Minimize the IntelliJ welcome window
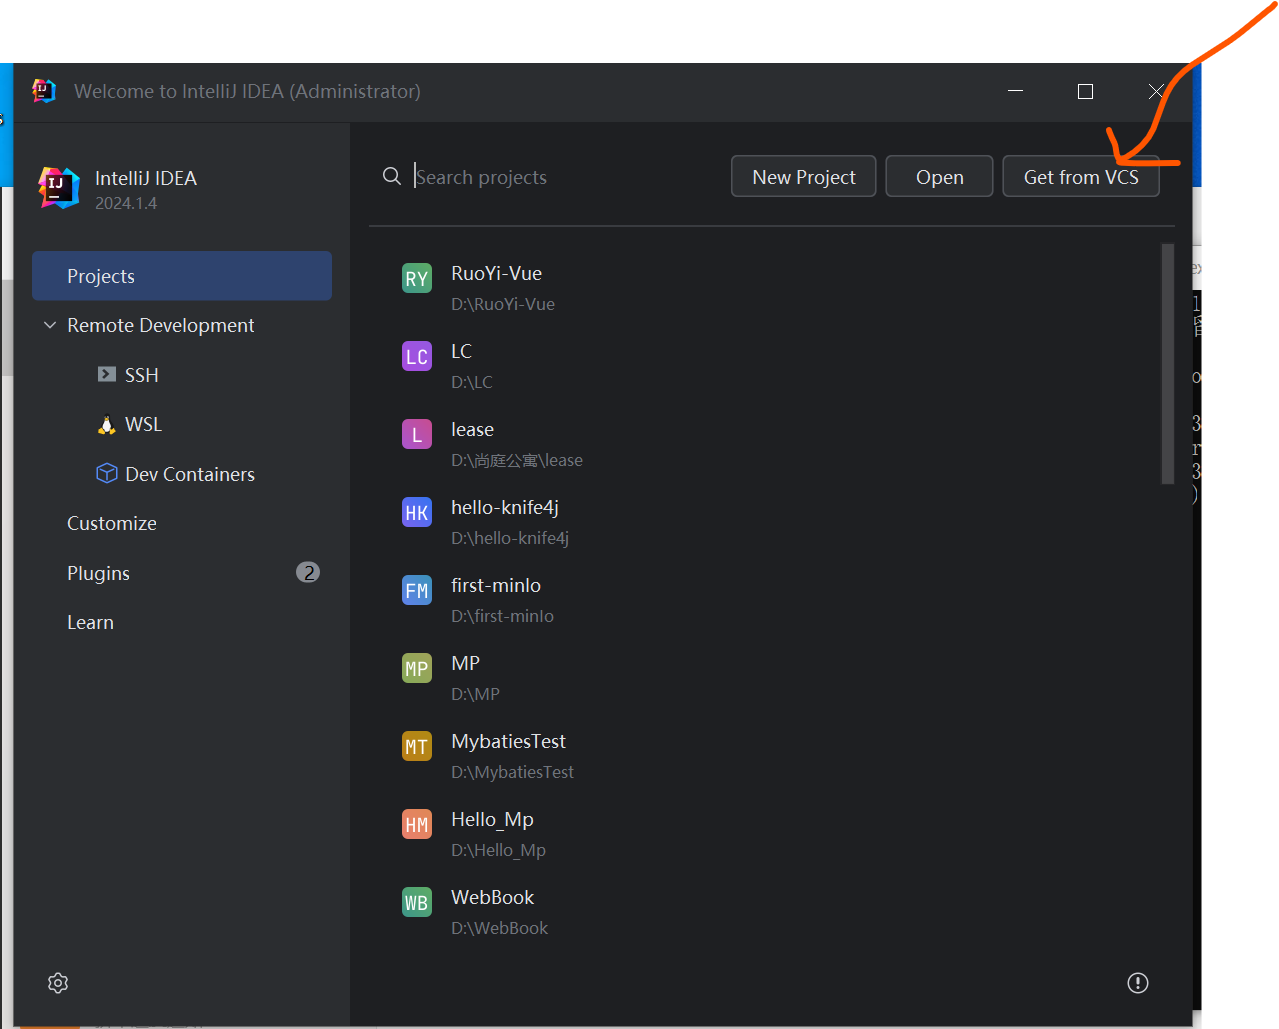Viewport: 1279px width, 1029px height. click(x=1015, y=91)
